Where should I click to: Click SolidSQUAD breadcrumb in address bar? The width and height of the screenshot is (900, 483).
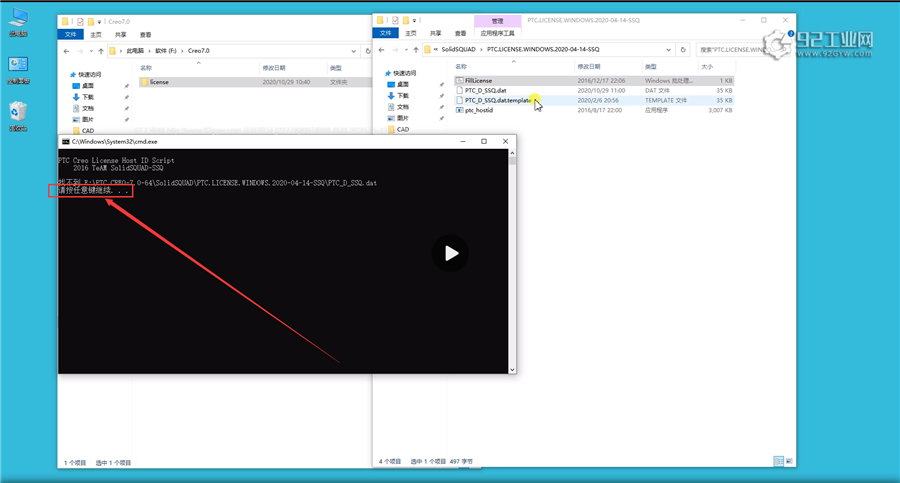[459, 49]
